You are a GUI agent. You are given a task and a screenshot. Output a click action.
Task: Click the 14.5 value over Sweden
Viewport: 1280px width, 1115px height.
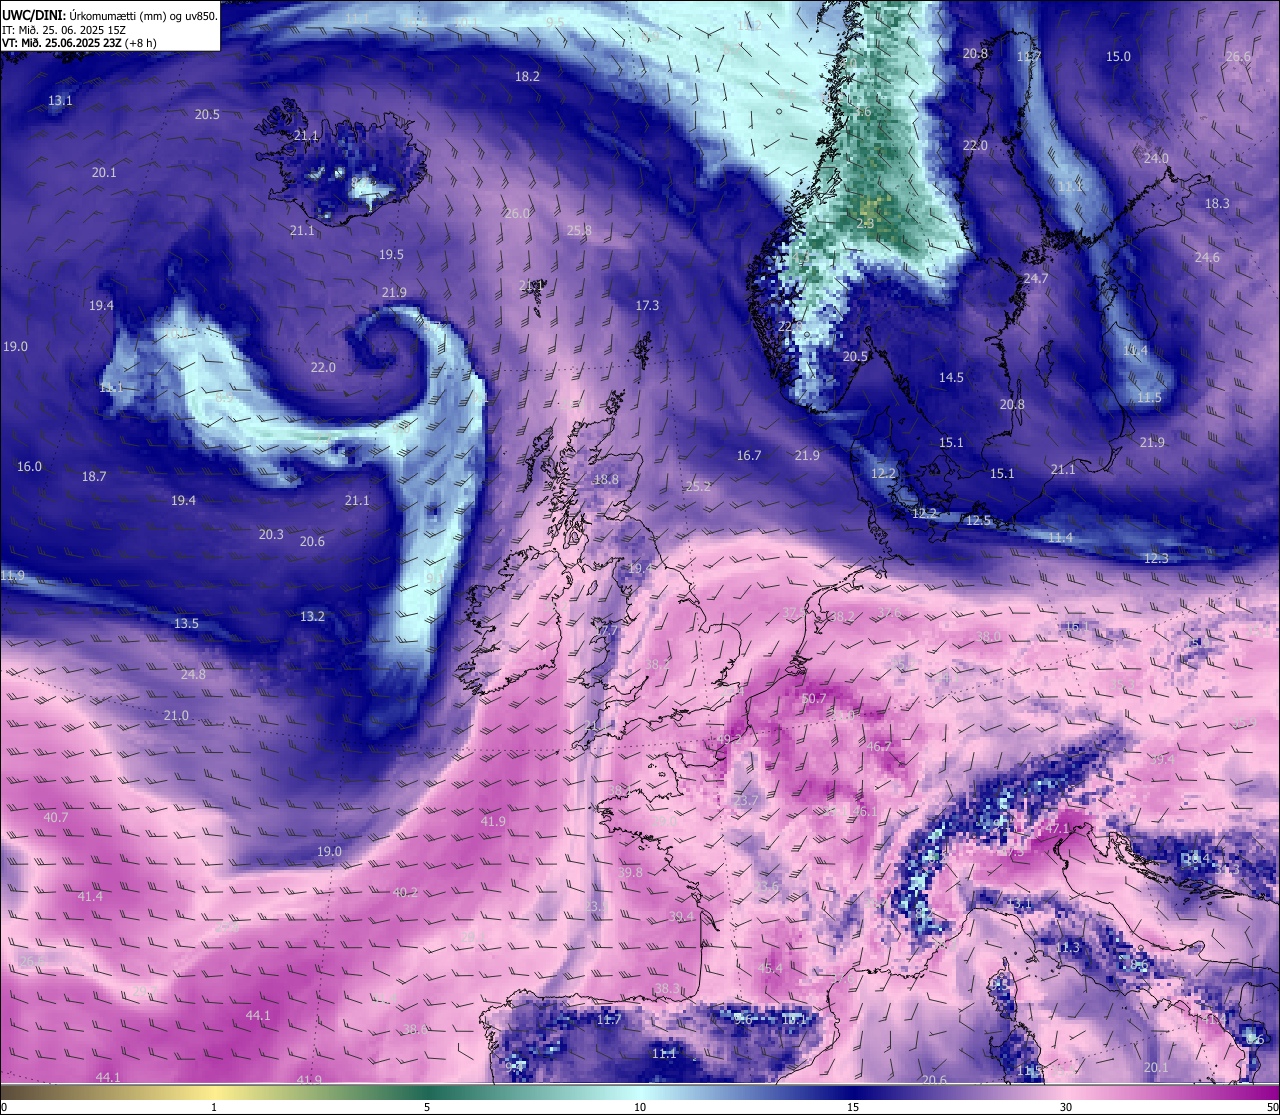951,378
